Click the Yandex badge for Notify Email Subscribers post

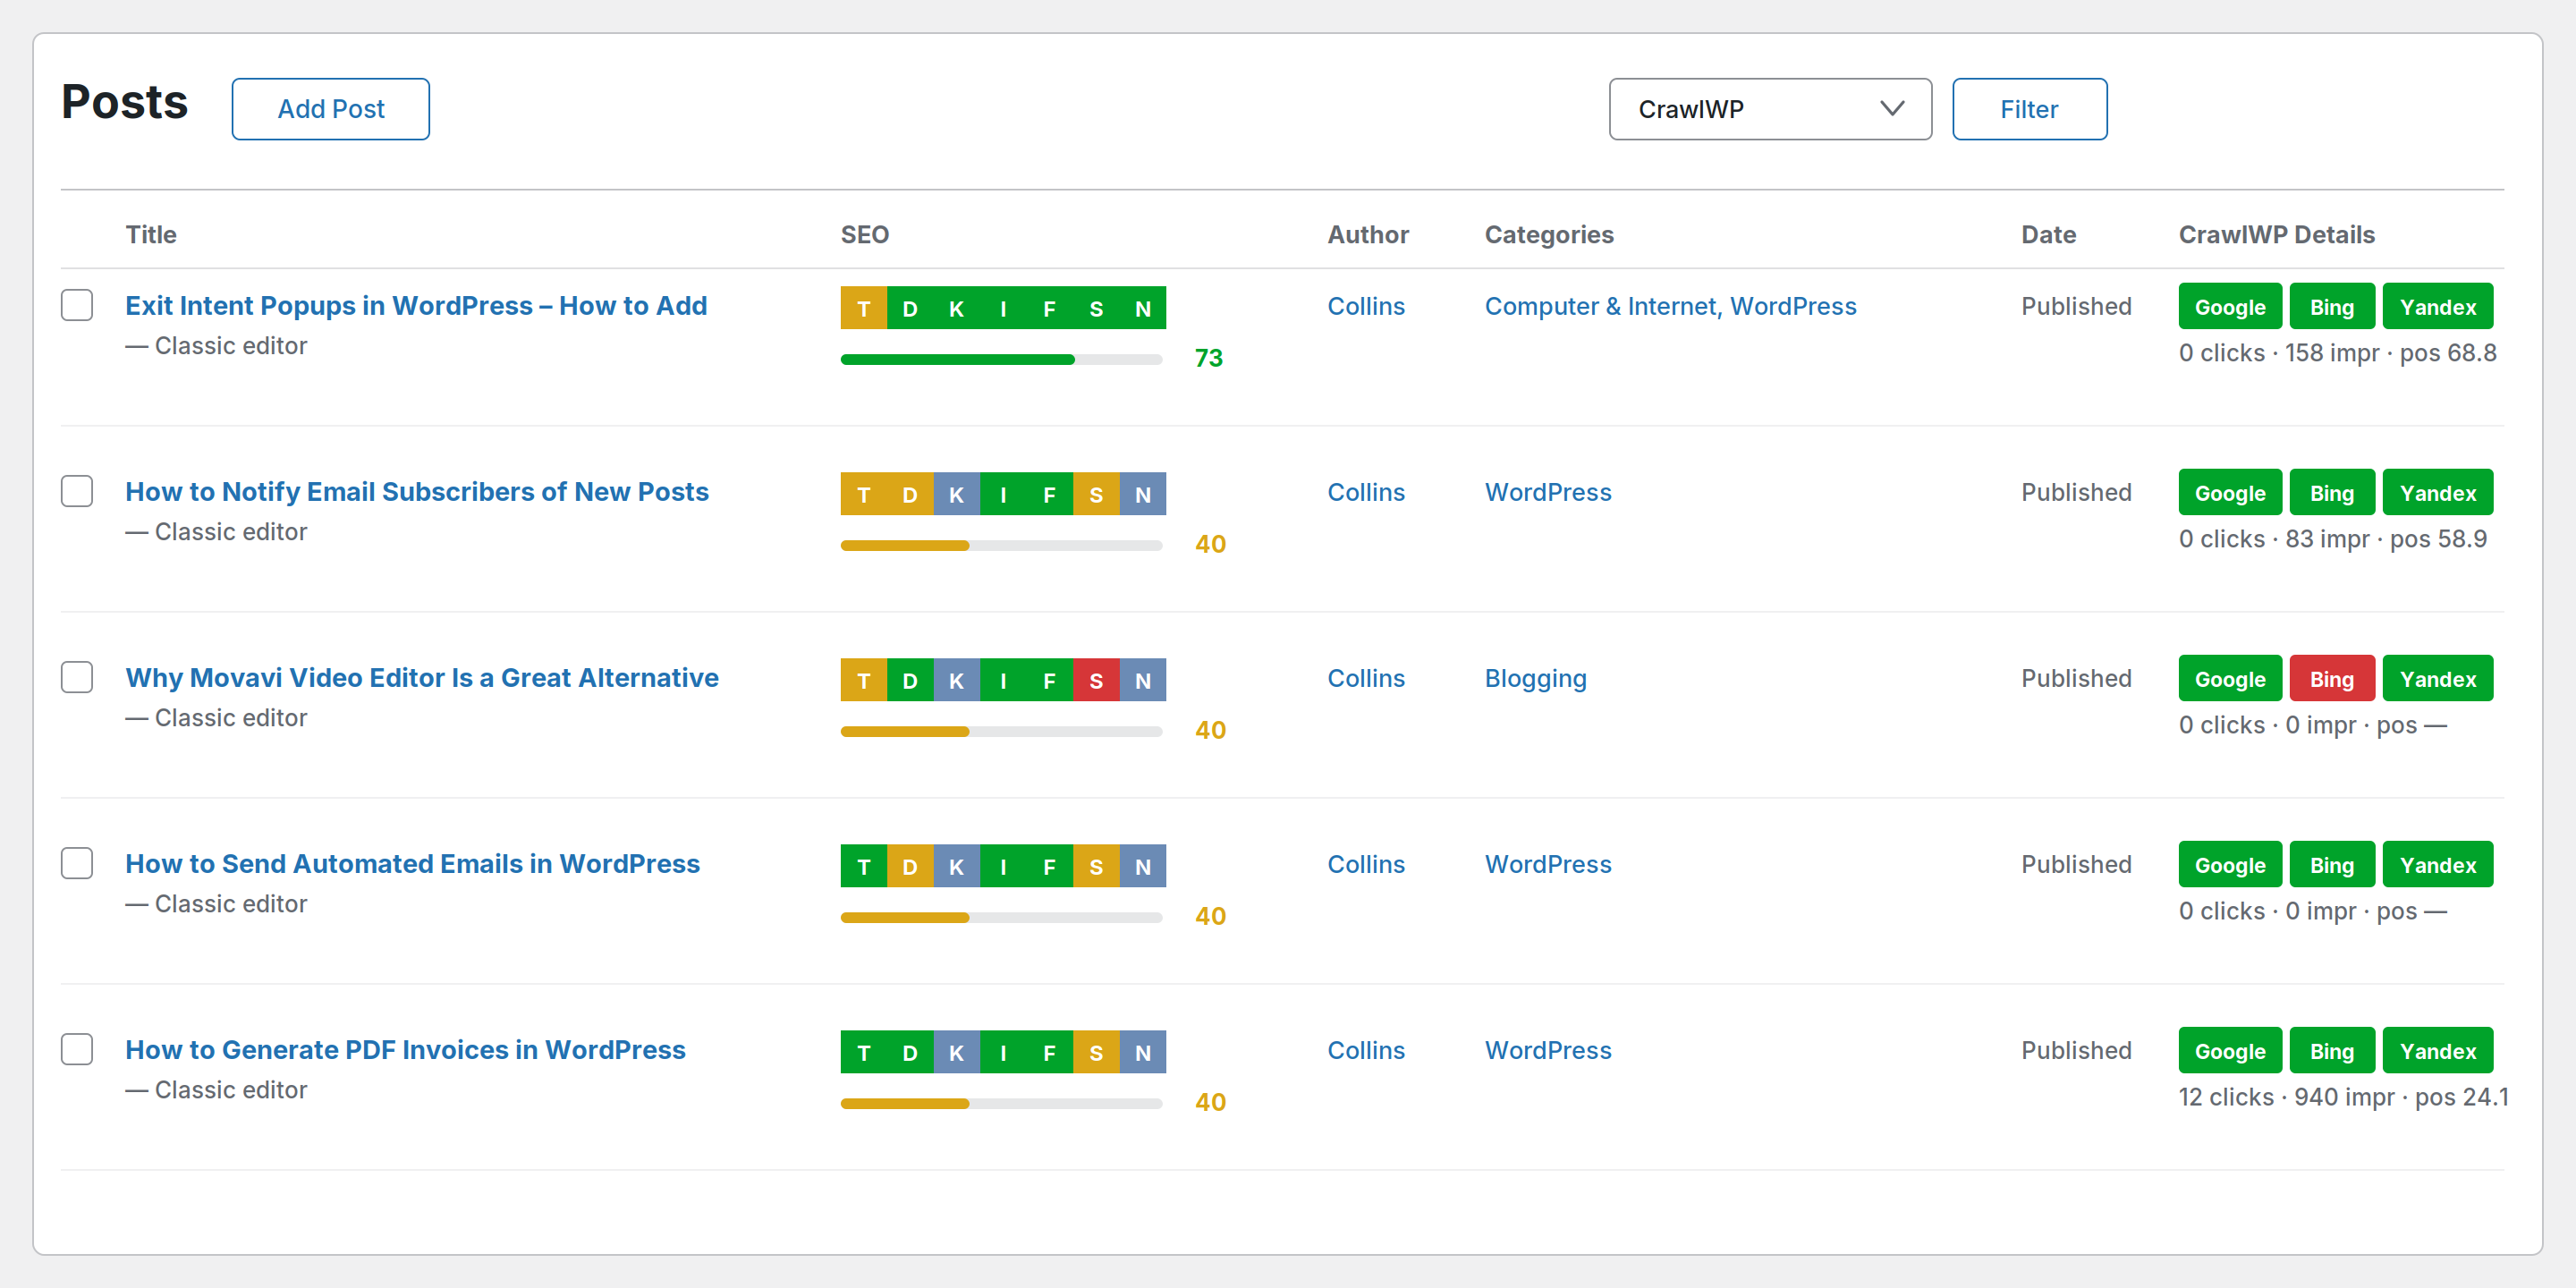pos(2438,493)
